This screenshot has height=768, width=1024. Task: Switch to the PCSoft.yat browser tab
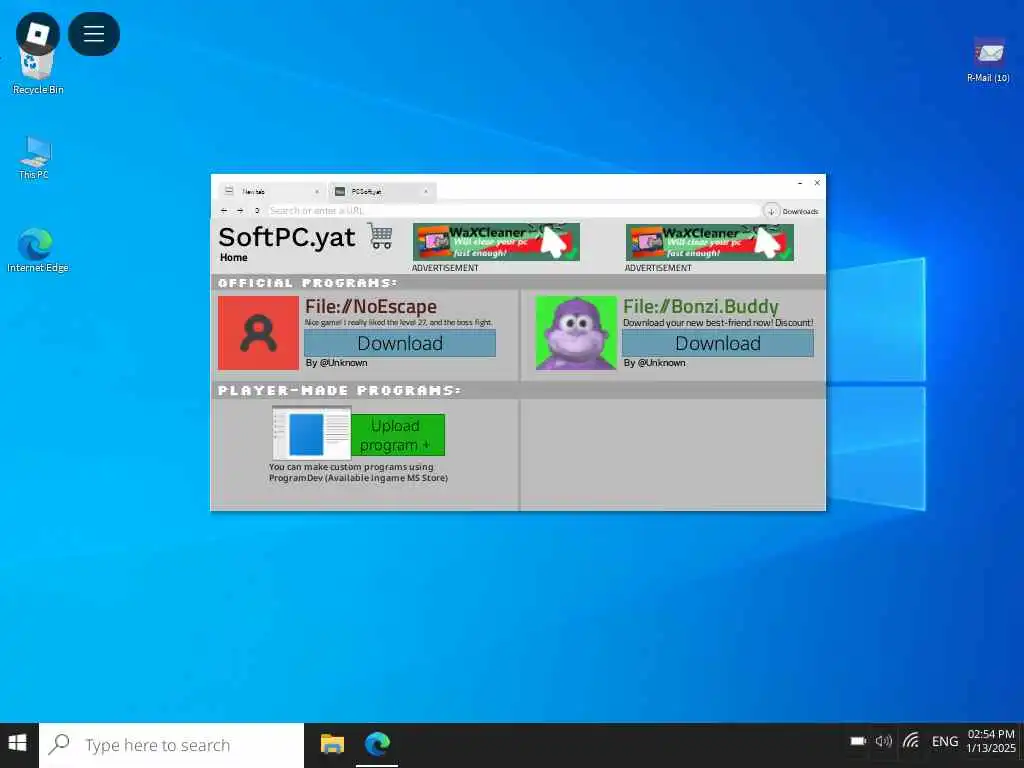pyautogui.click(x=382, y=191)
